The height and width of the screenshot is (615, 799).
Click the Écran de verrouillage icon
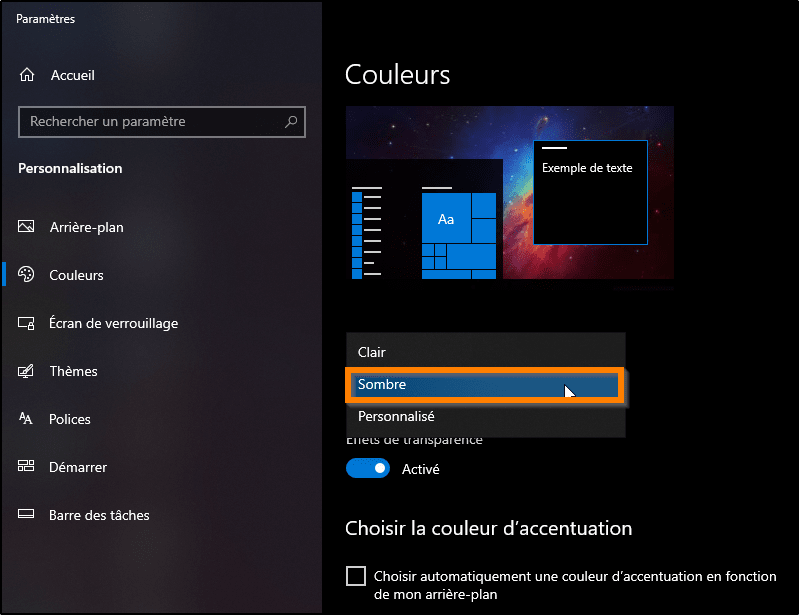pyautogui.click(x=26, y=323)
